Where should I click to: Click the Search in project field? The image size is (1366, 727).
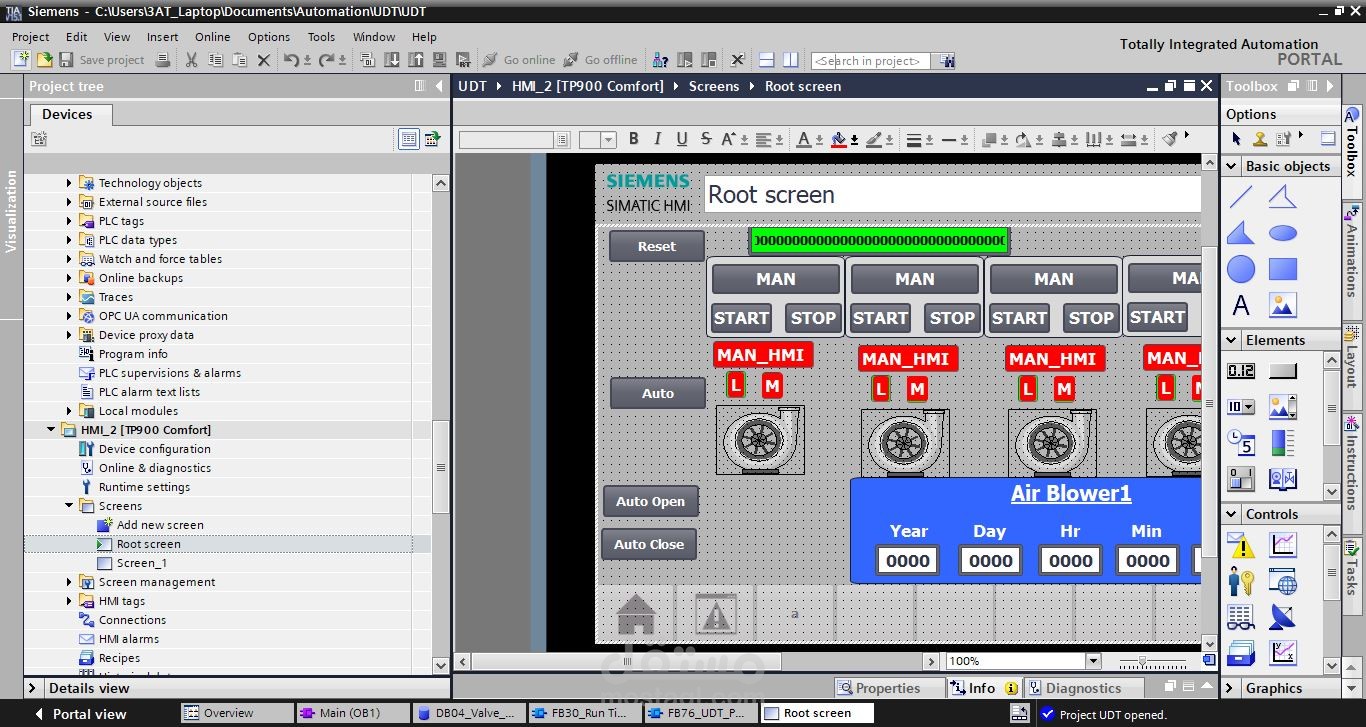tap(869, 61)
